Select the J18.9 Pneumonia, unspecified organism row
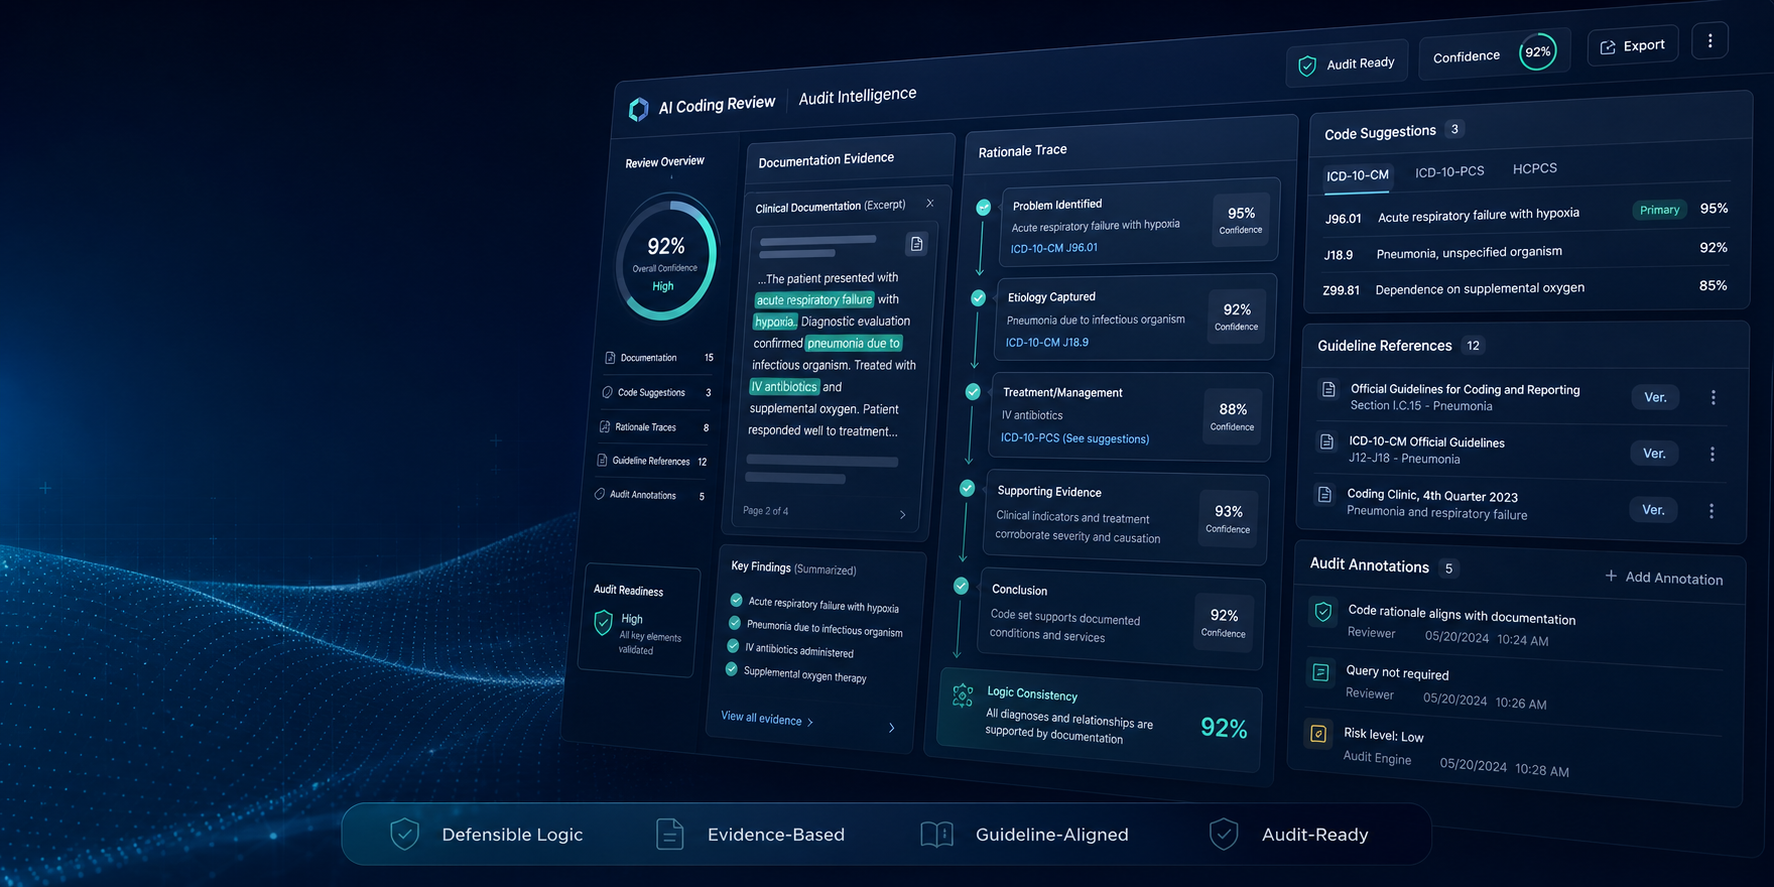The width and height of the screenshot is (1774, 887). point(1525,251)
